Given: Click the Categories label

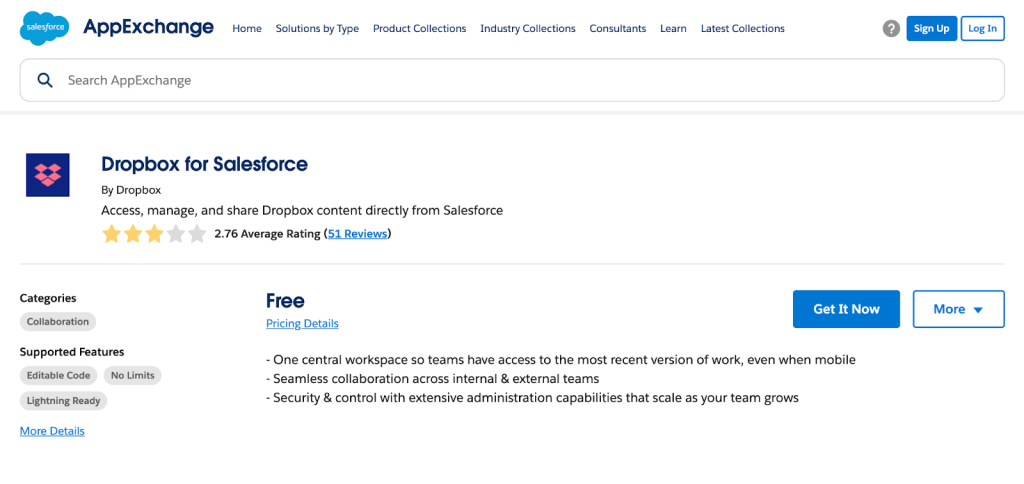Looking at the screenshot, I should [x=48, y=298].
